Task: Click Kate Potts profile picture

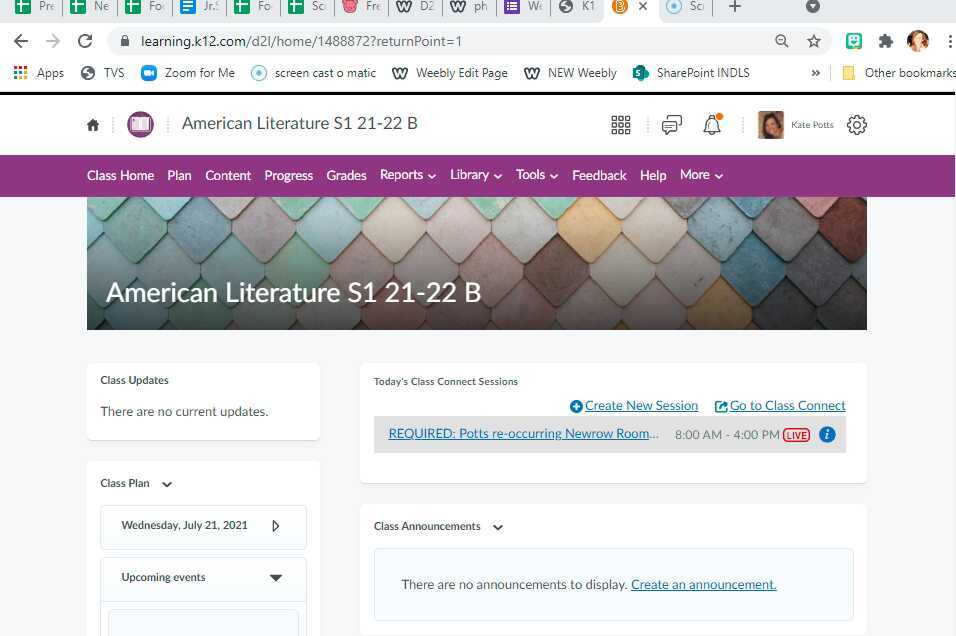Action: [770, 124]
